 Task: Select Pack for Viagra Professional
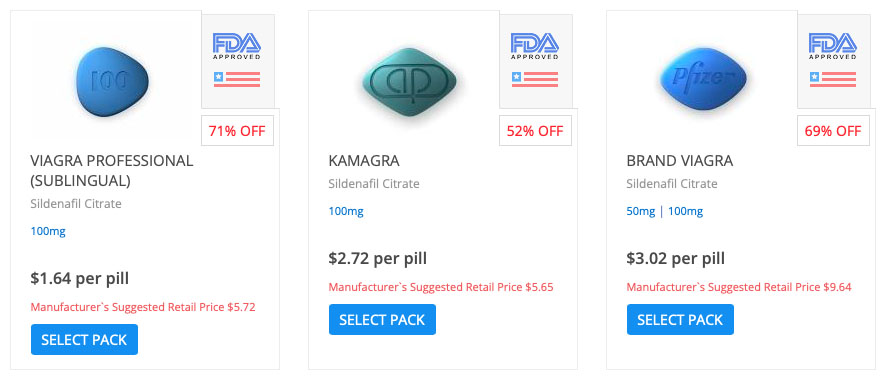(x=84, y=339)
